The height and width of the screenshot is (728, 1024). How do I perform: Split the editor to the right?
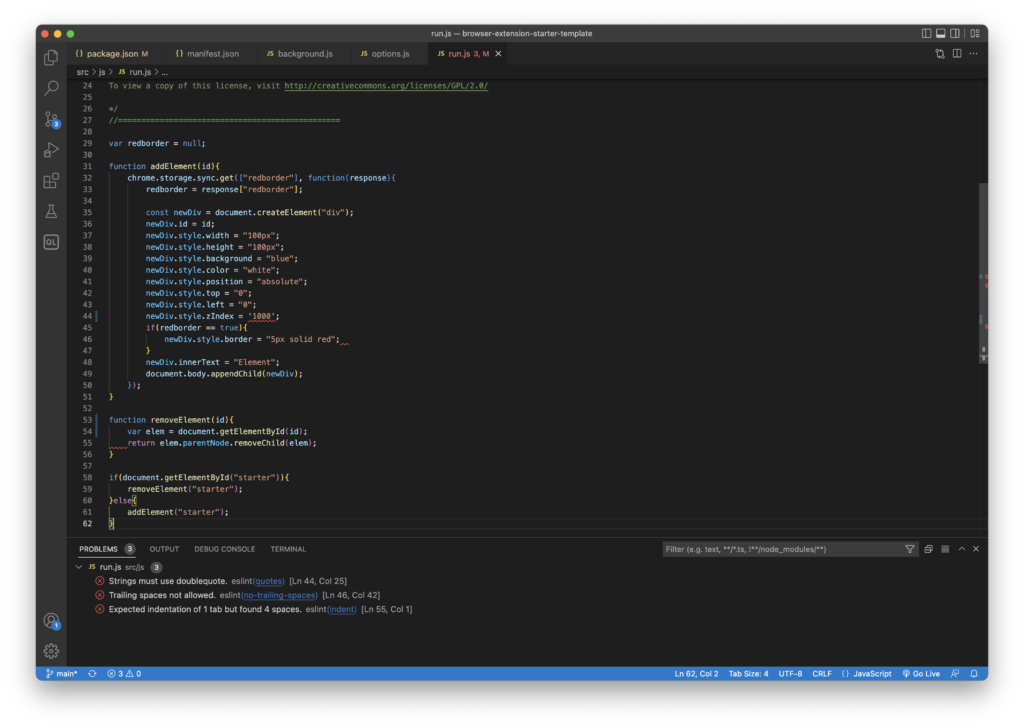click(957, 54)
